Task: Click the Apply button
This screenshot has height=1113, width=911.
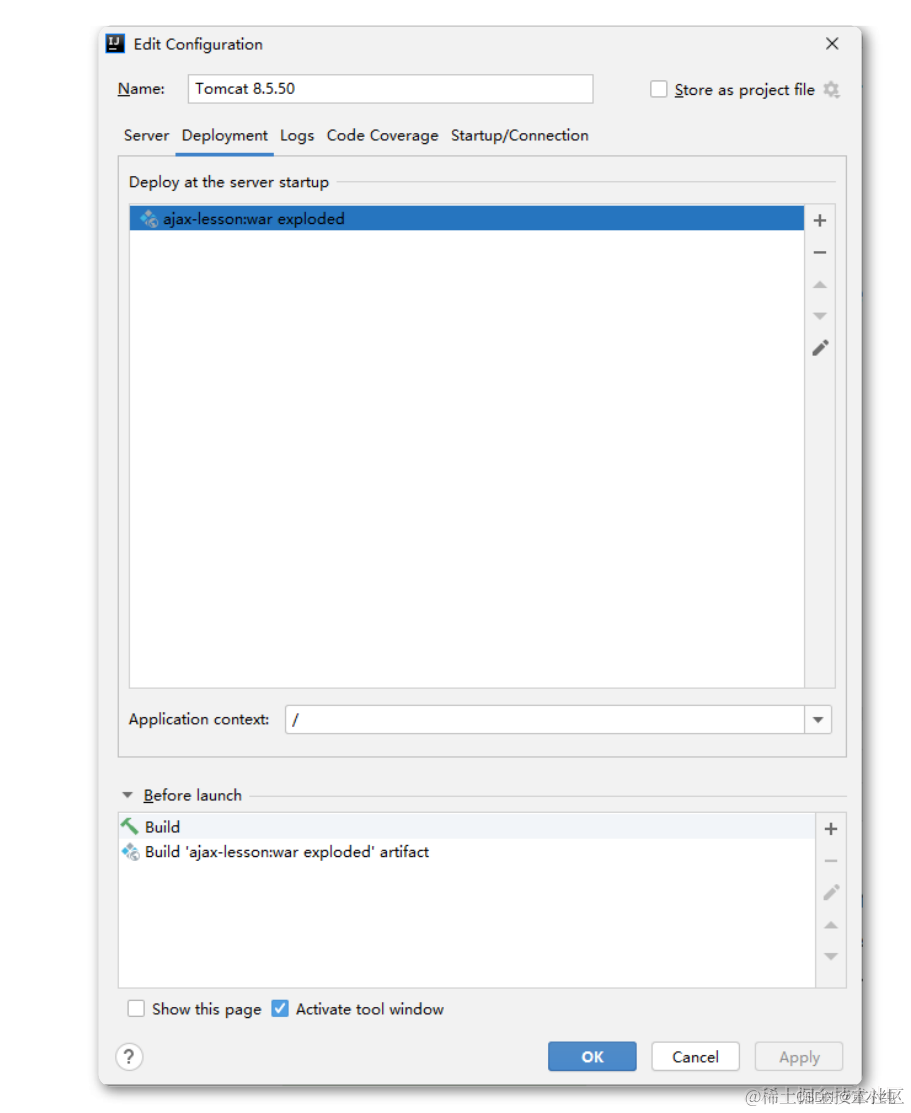Action: pos(800,1057)
